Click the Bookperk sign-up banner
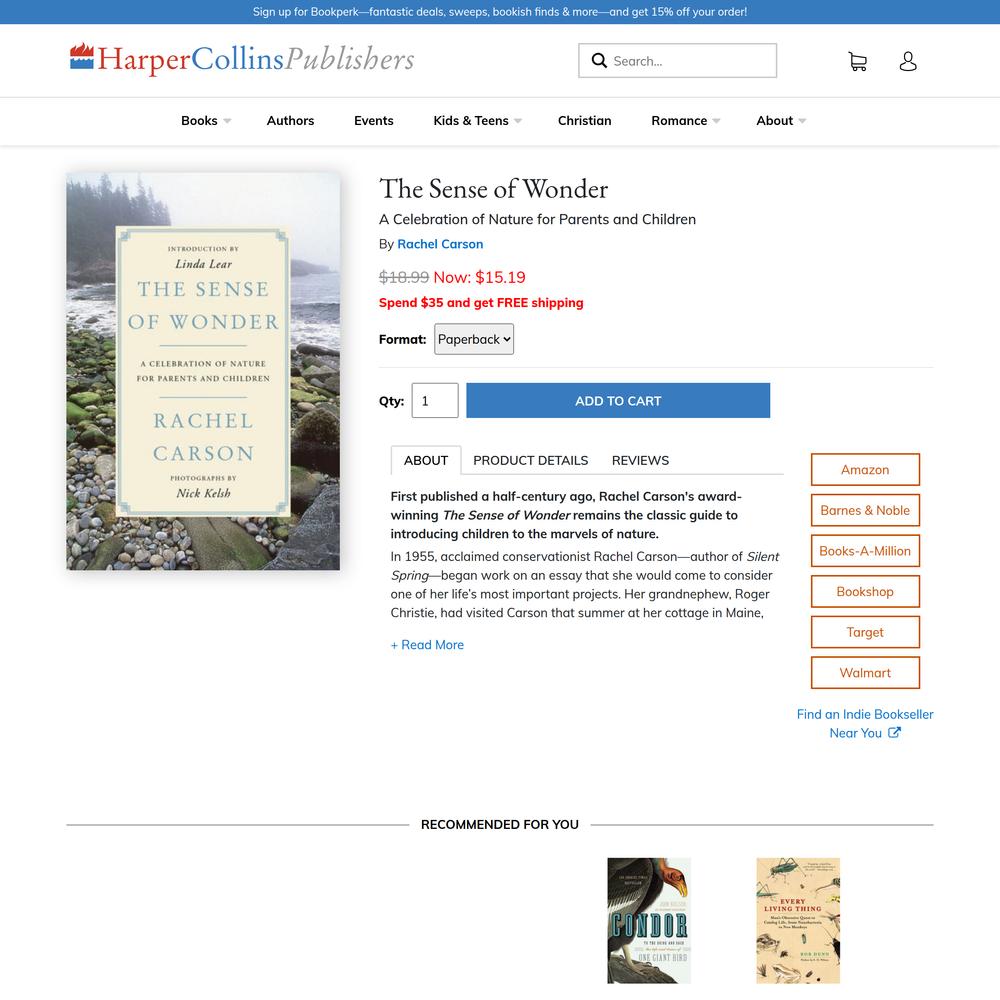Screen dimensions: 1000x1000 (x=500, y=11)
